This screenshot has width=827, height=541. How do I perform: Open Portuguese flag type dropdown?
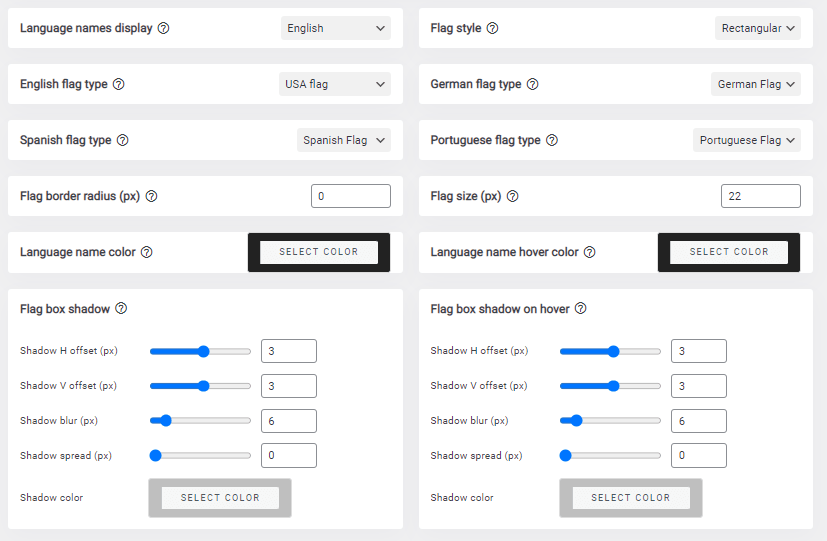[x=747, y=140]
